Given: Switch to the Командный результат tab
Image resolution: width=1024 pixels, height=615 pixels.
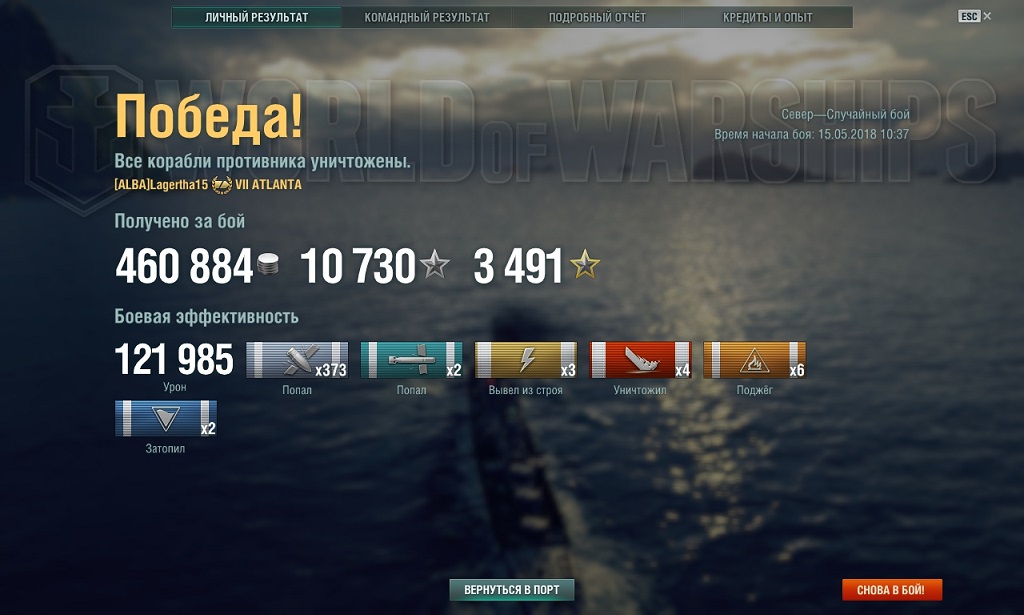Looking at the screenshot, I should click(x=426, y=18).
